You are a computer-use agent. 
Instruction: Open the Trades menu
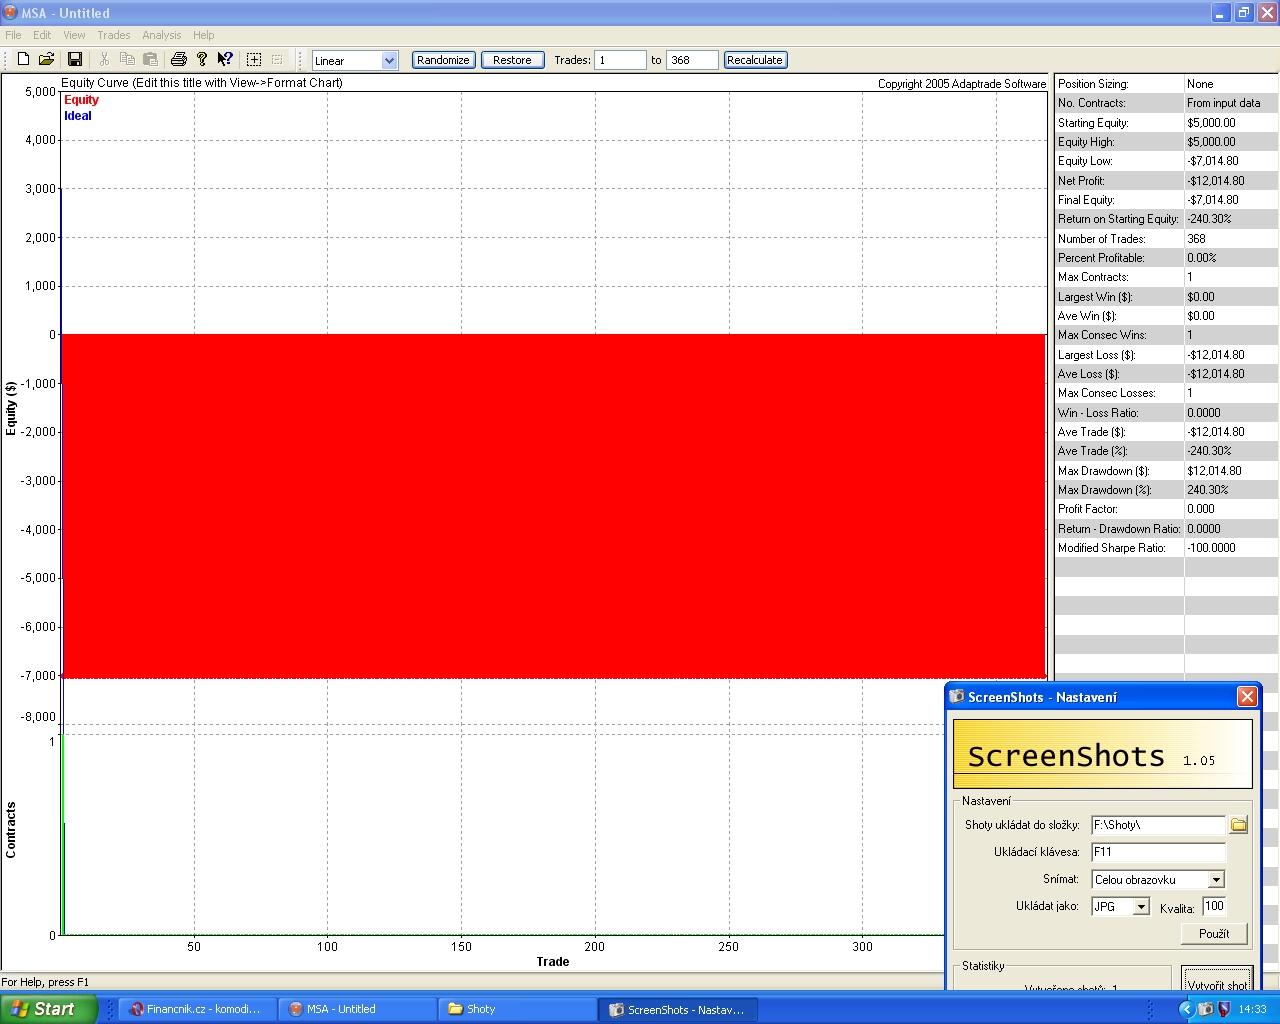tap(114, 35)
